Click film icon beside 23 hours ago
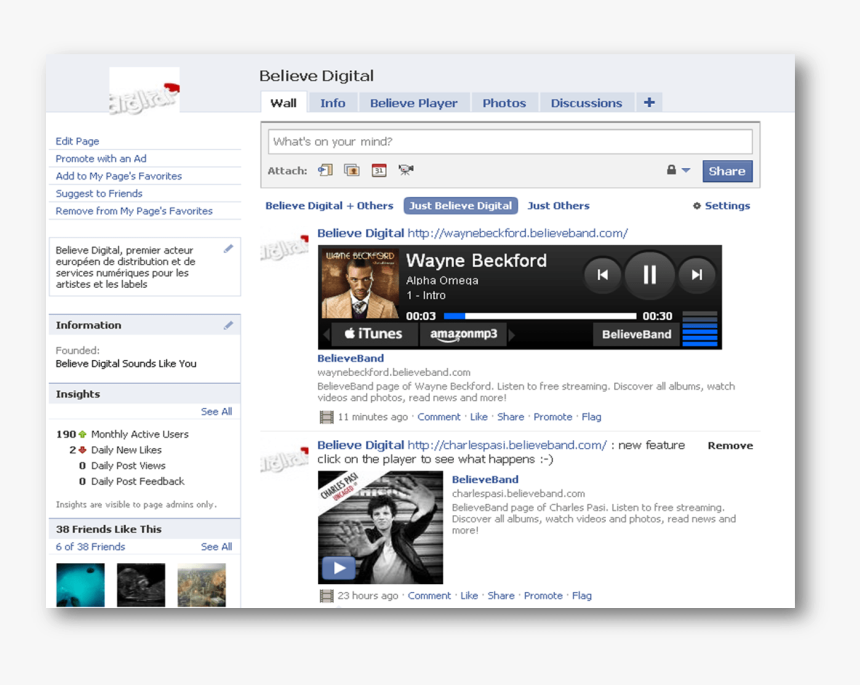 [326, 596]
